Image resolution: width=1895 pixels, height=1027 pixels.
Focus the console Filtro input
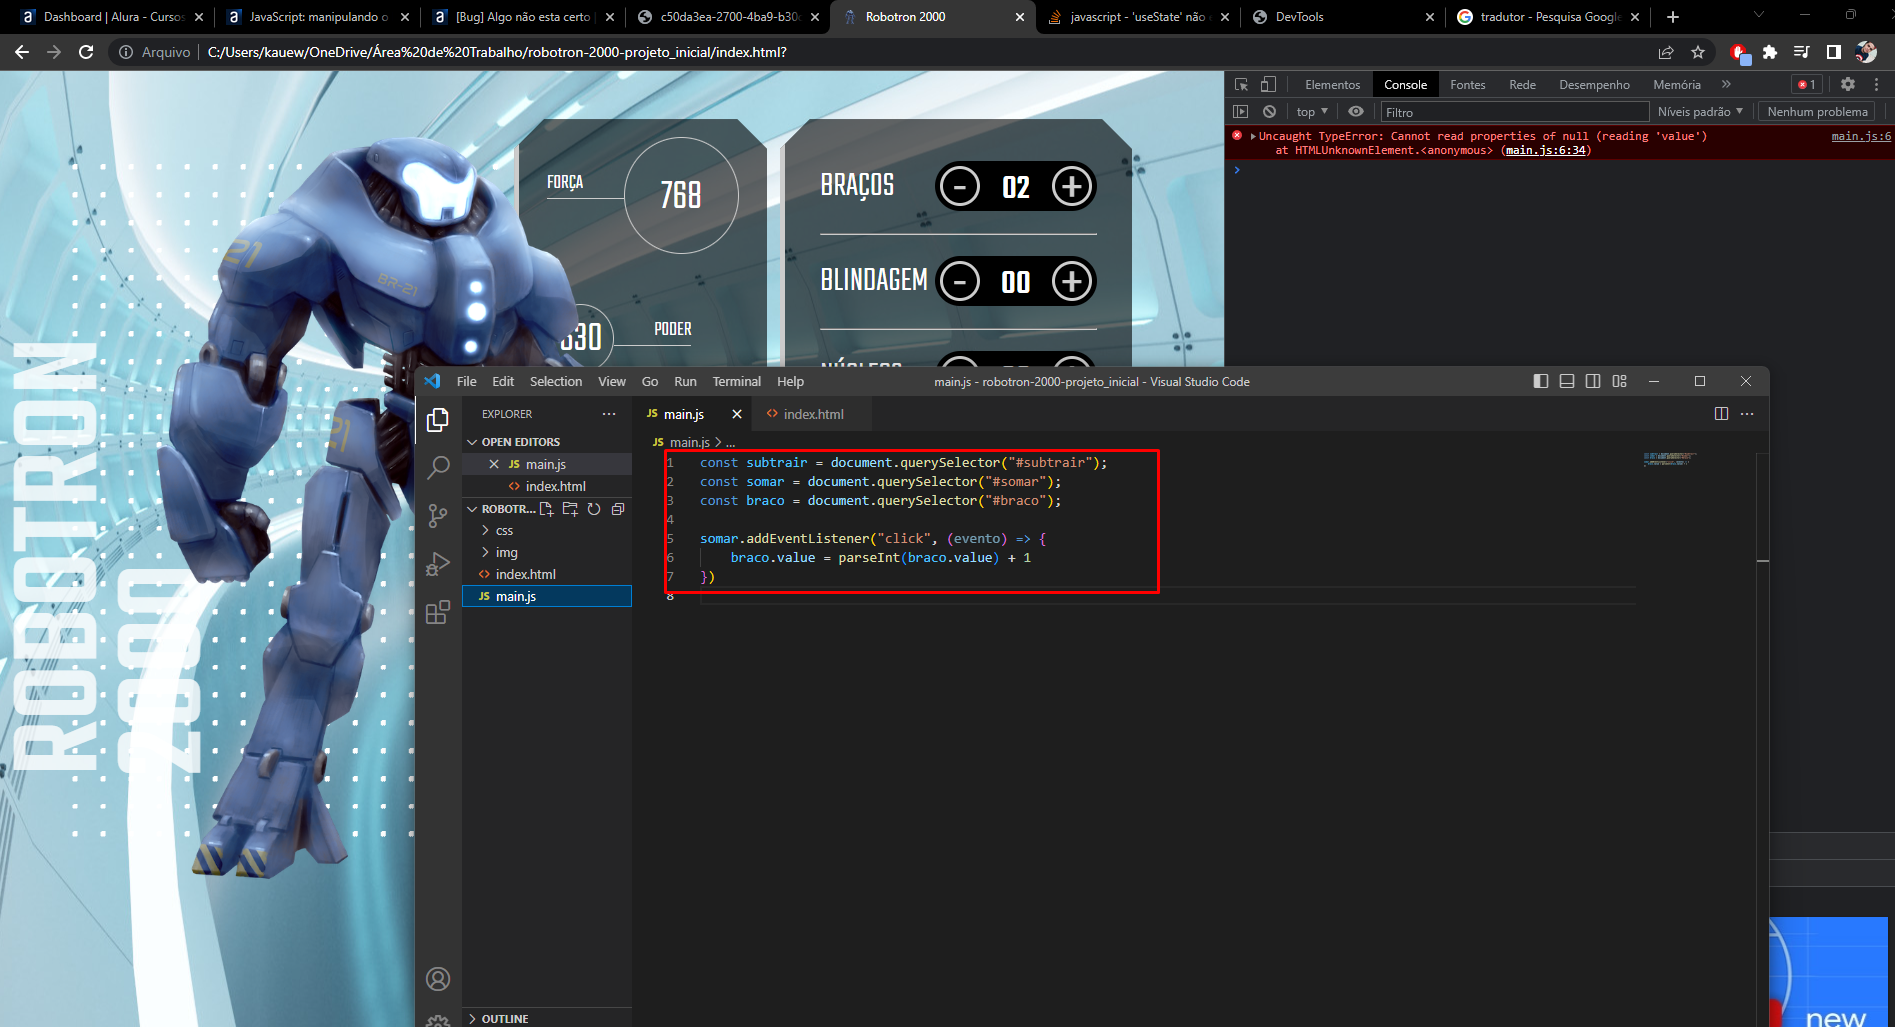tap(1514, 112)
